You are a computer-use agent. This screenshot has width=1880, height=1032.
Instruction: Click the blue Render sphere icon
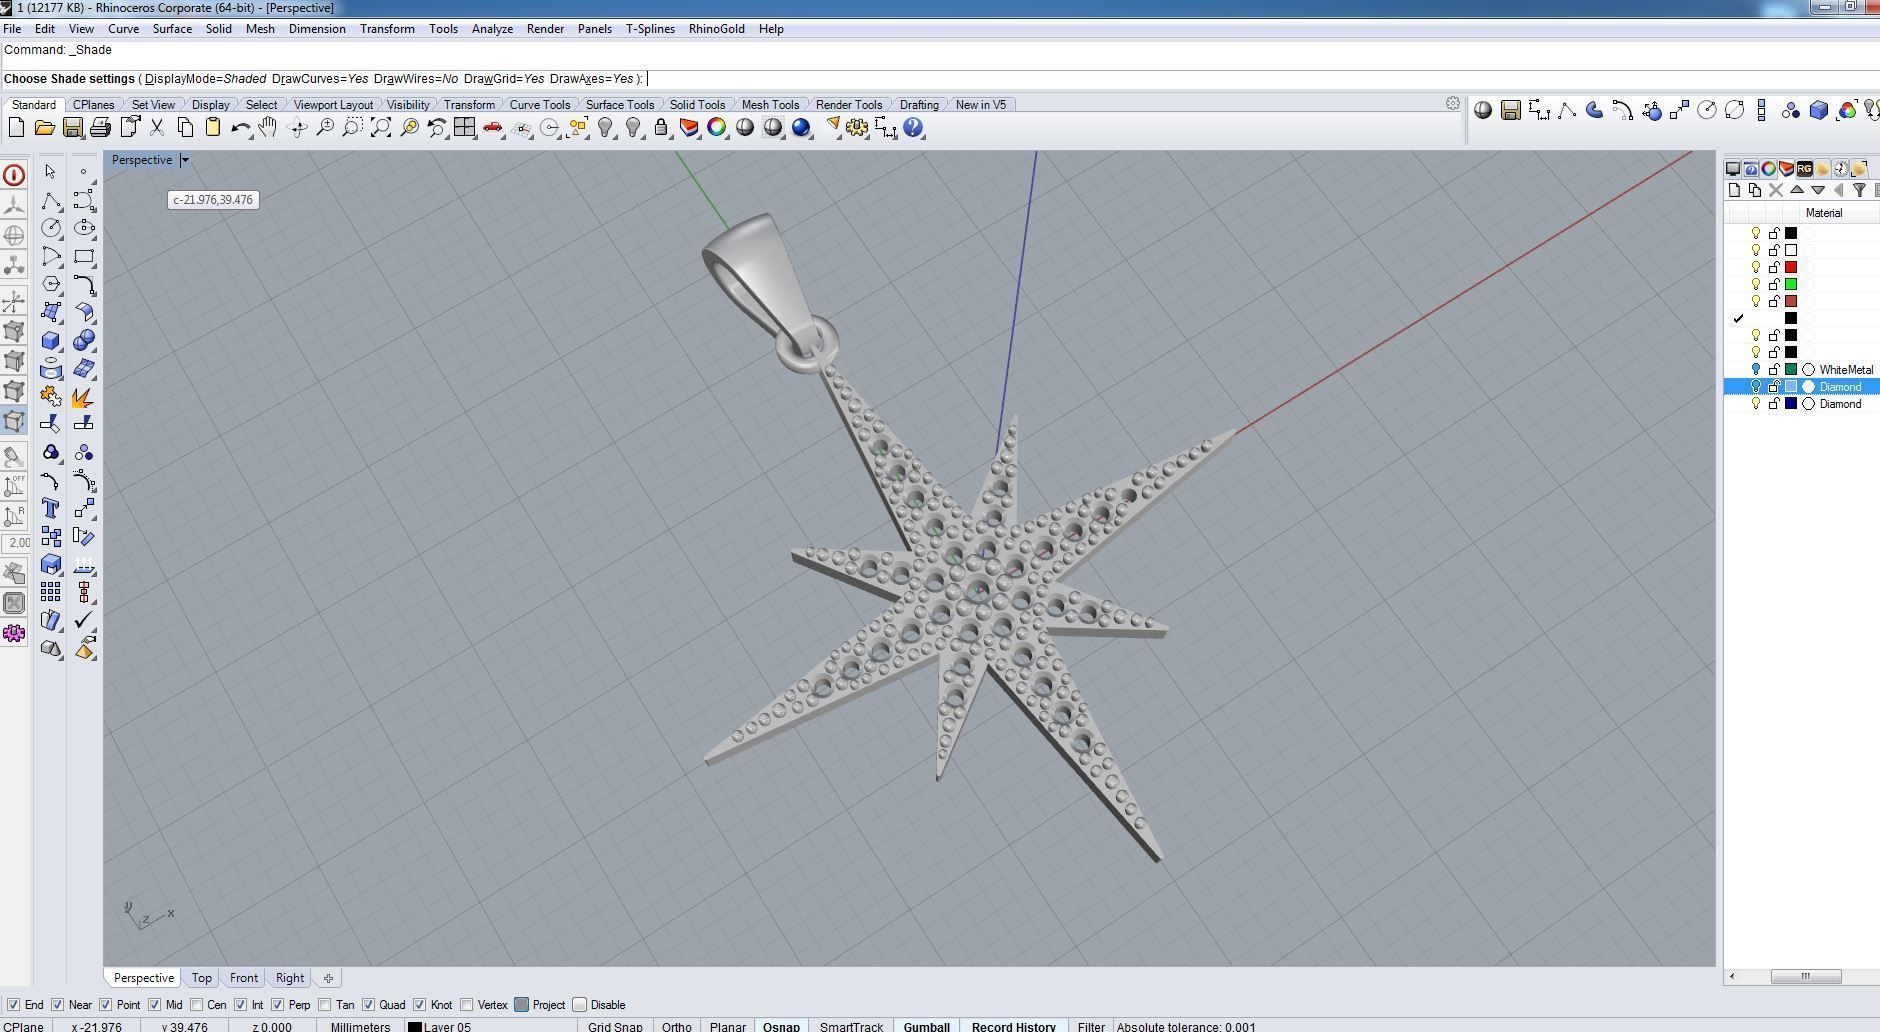pos(801,127)
